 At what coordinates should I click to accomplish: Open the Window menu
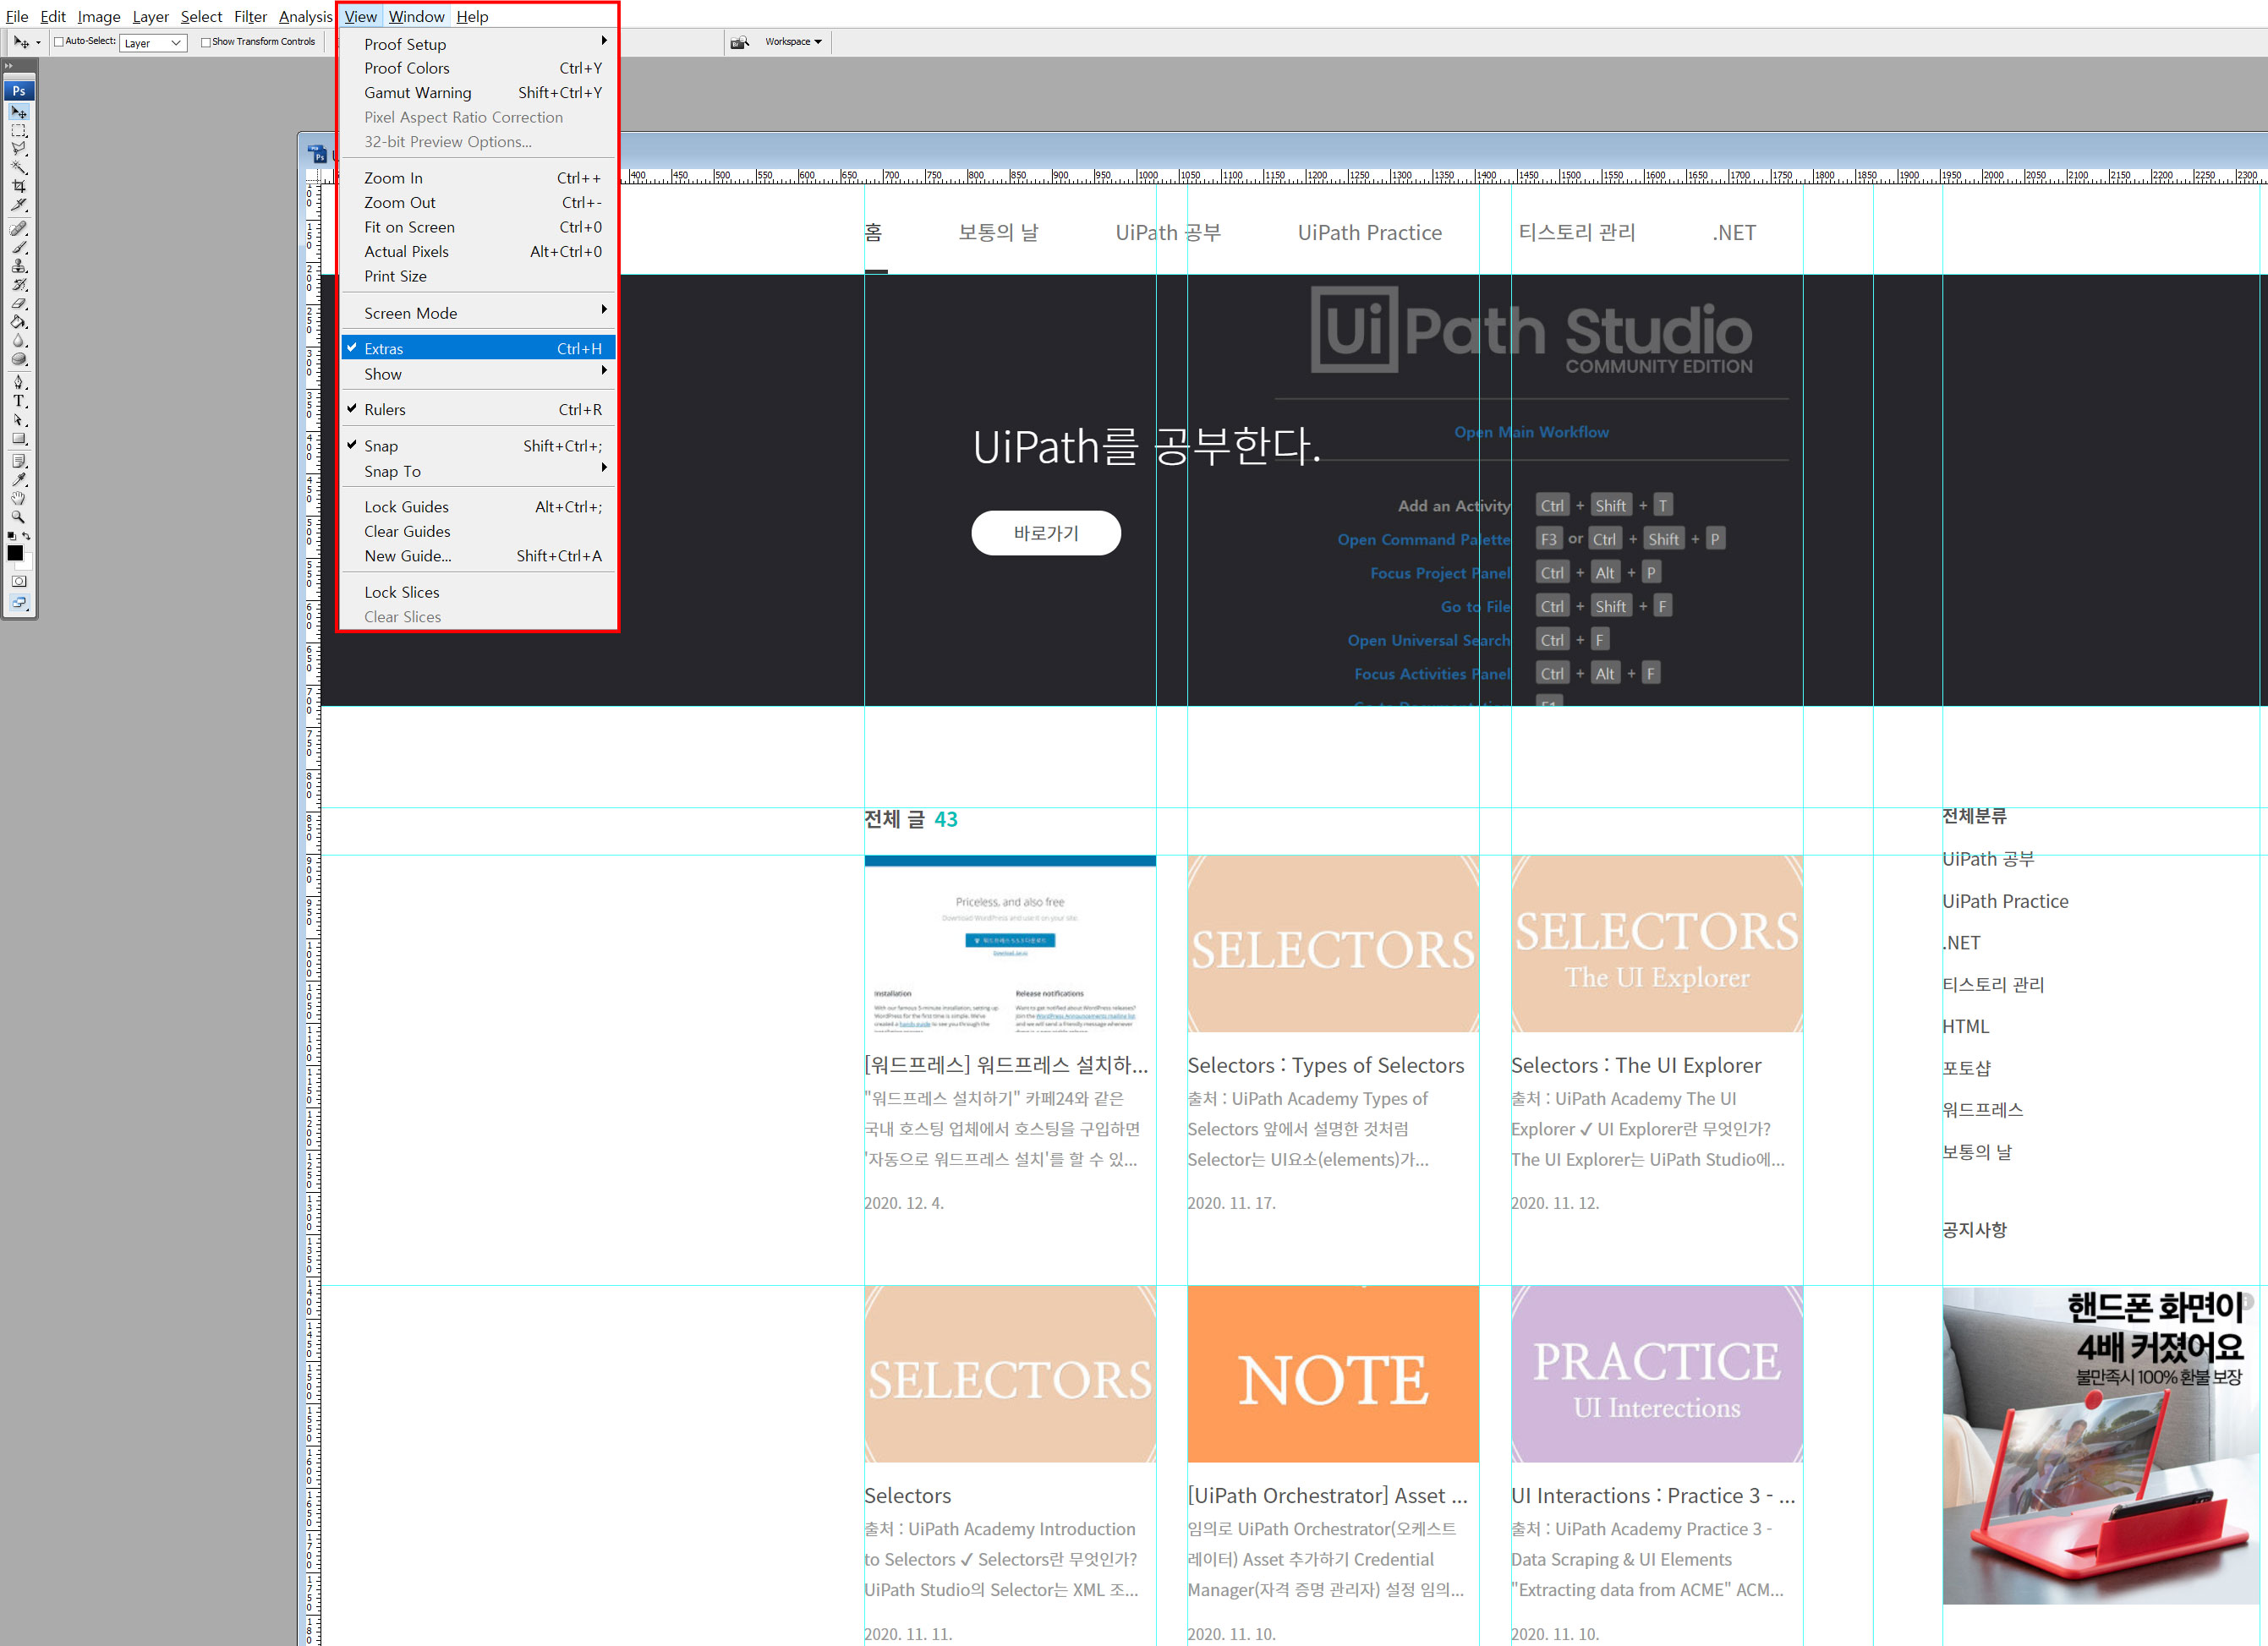[416, 16]
